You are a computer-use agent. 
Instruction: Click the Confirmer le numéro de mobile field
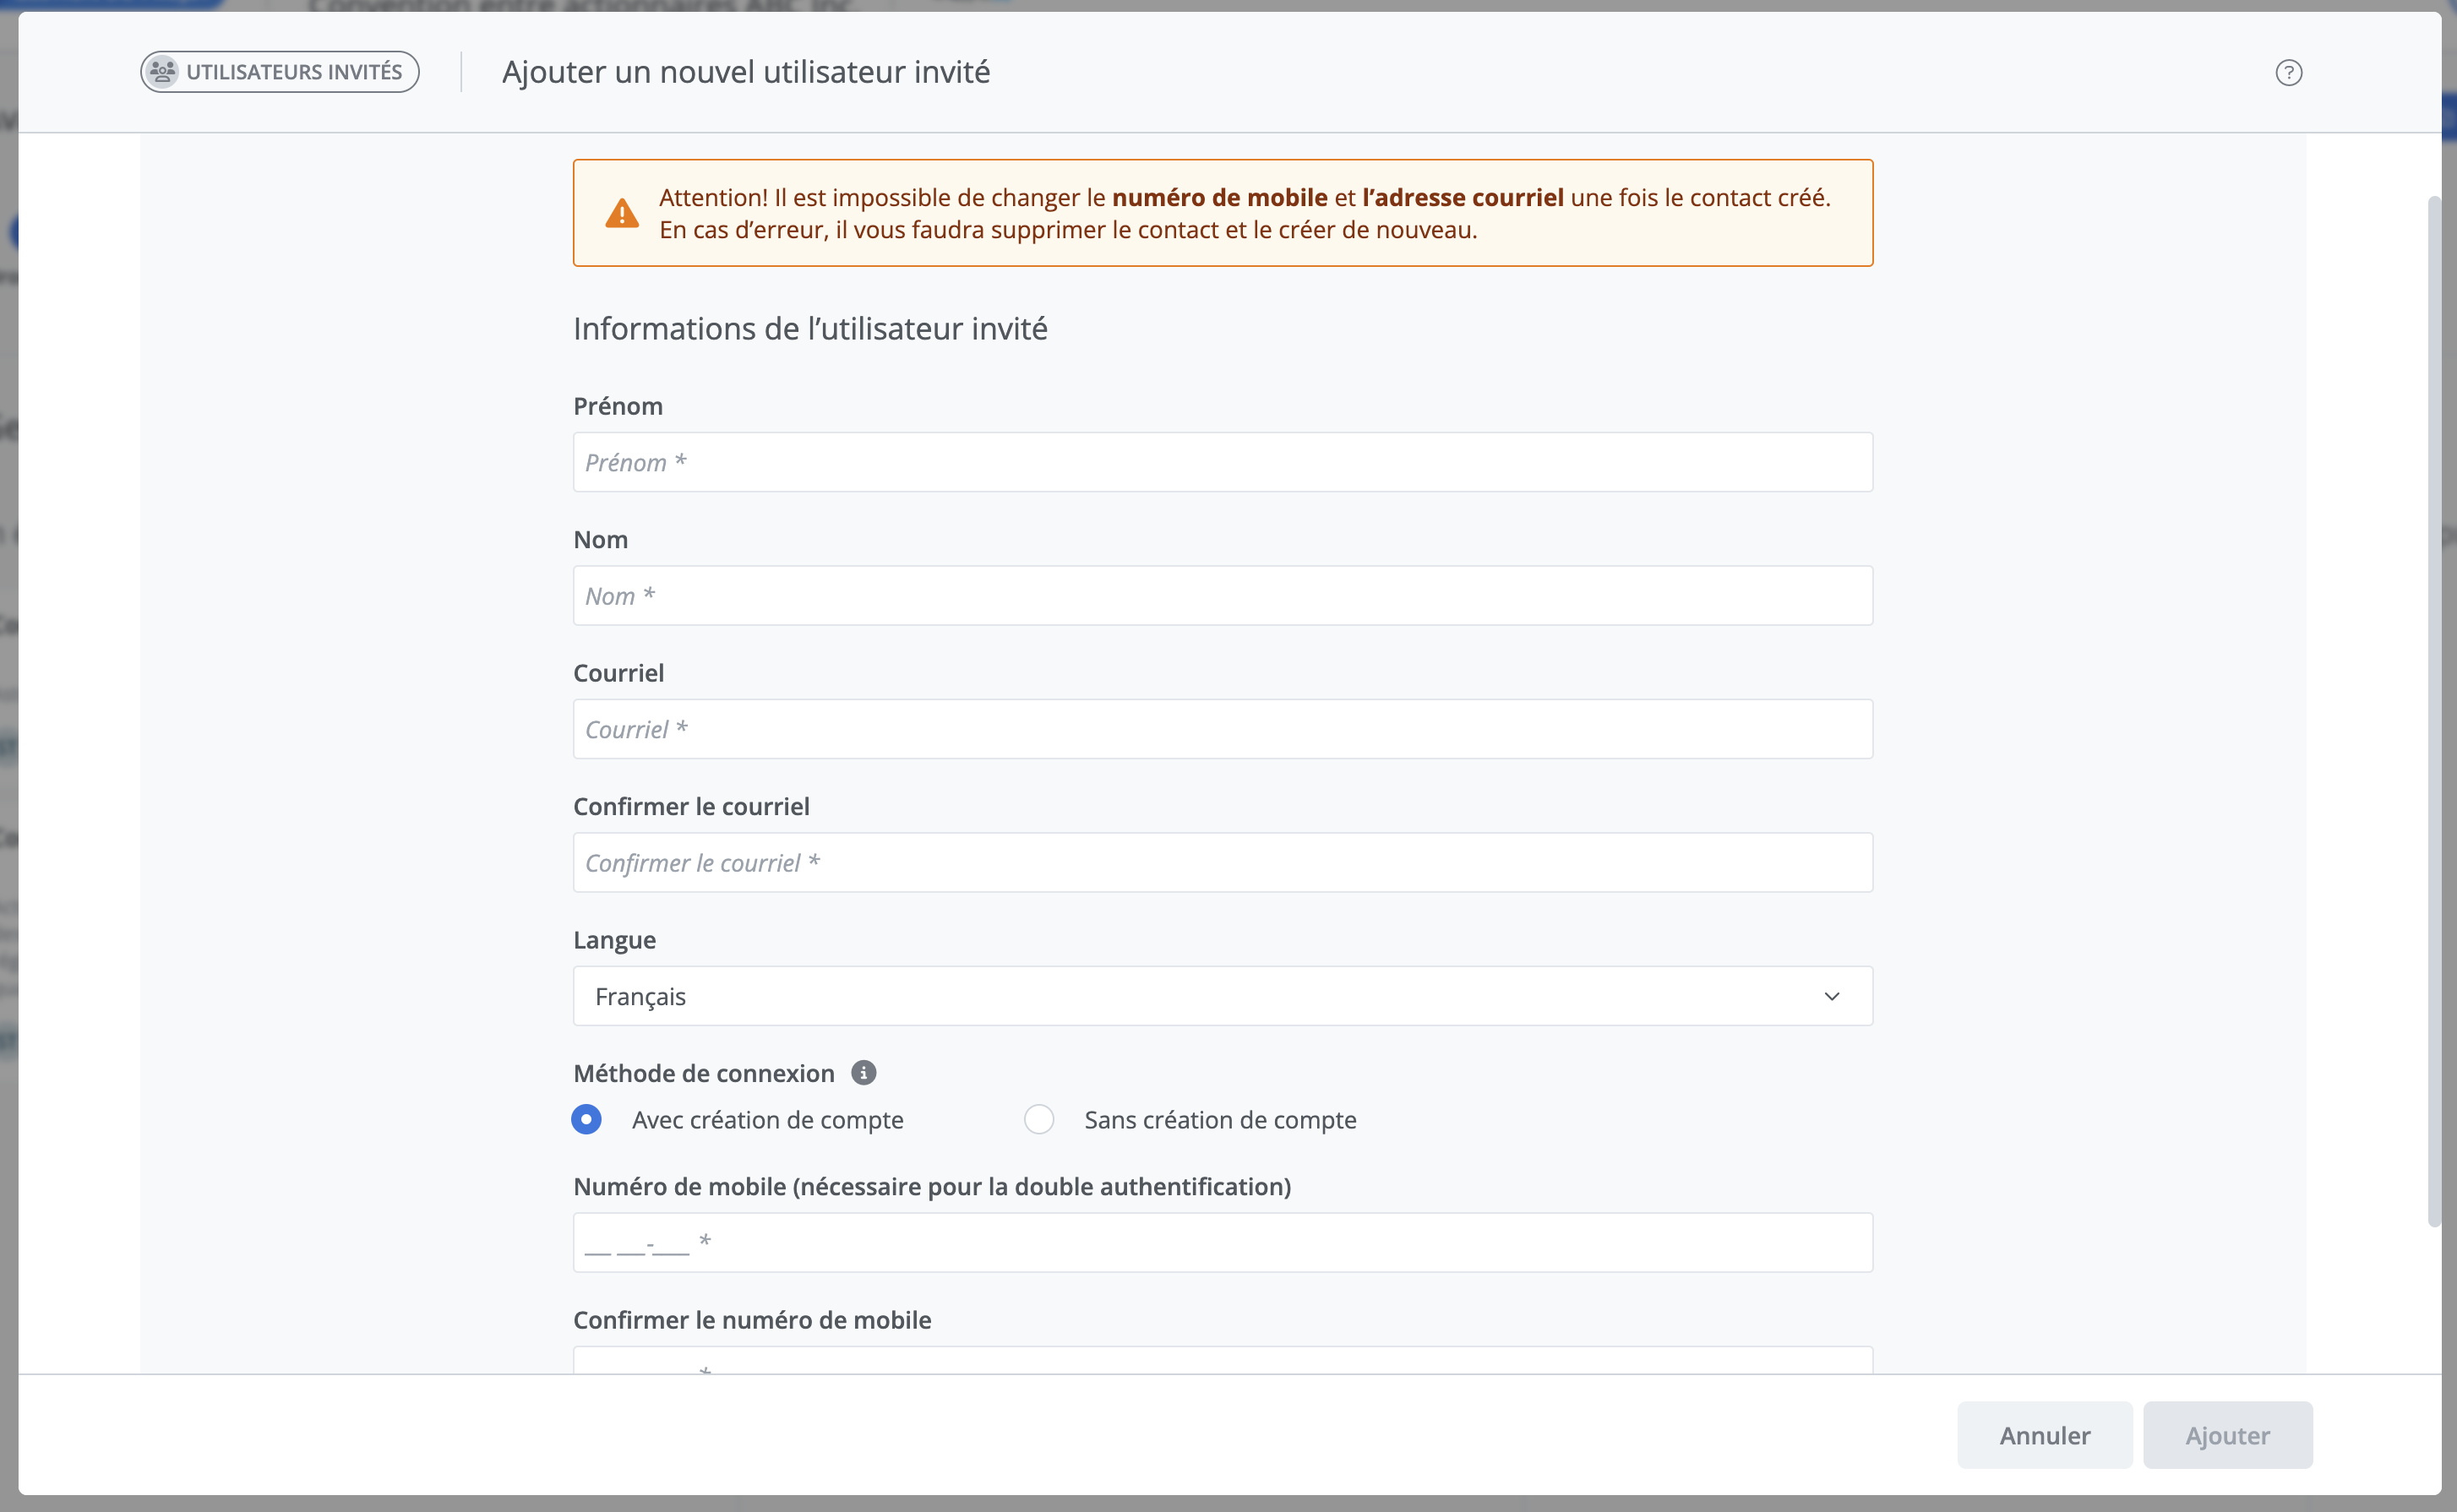point(1222,1361)
